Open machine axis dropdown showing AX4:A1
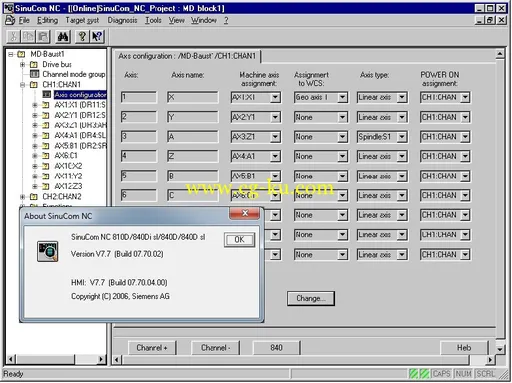 click(x=275, y=156)
